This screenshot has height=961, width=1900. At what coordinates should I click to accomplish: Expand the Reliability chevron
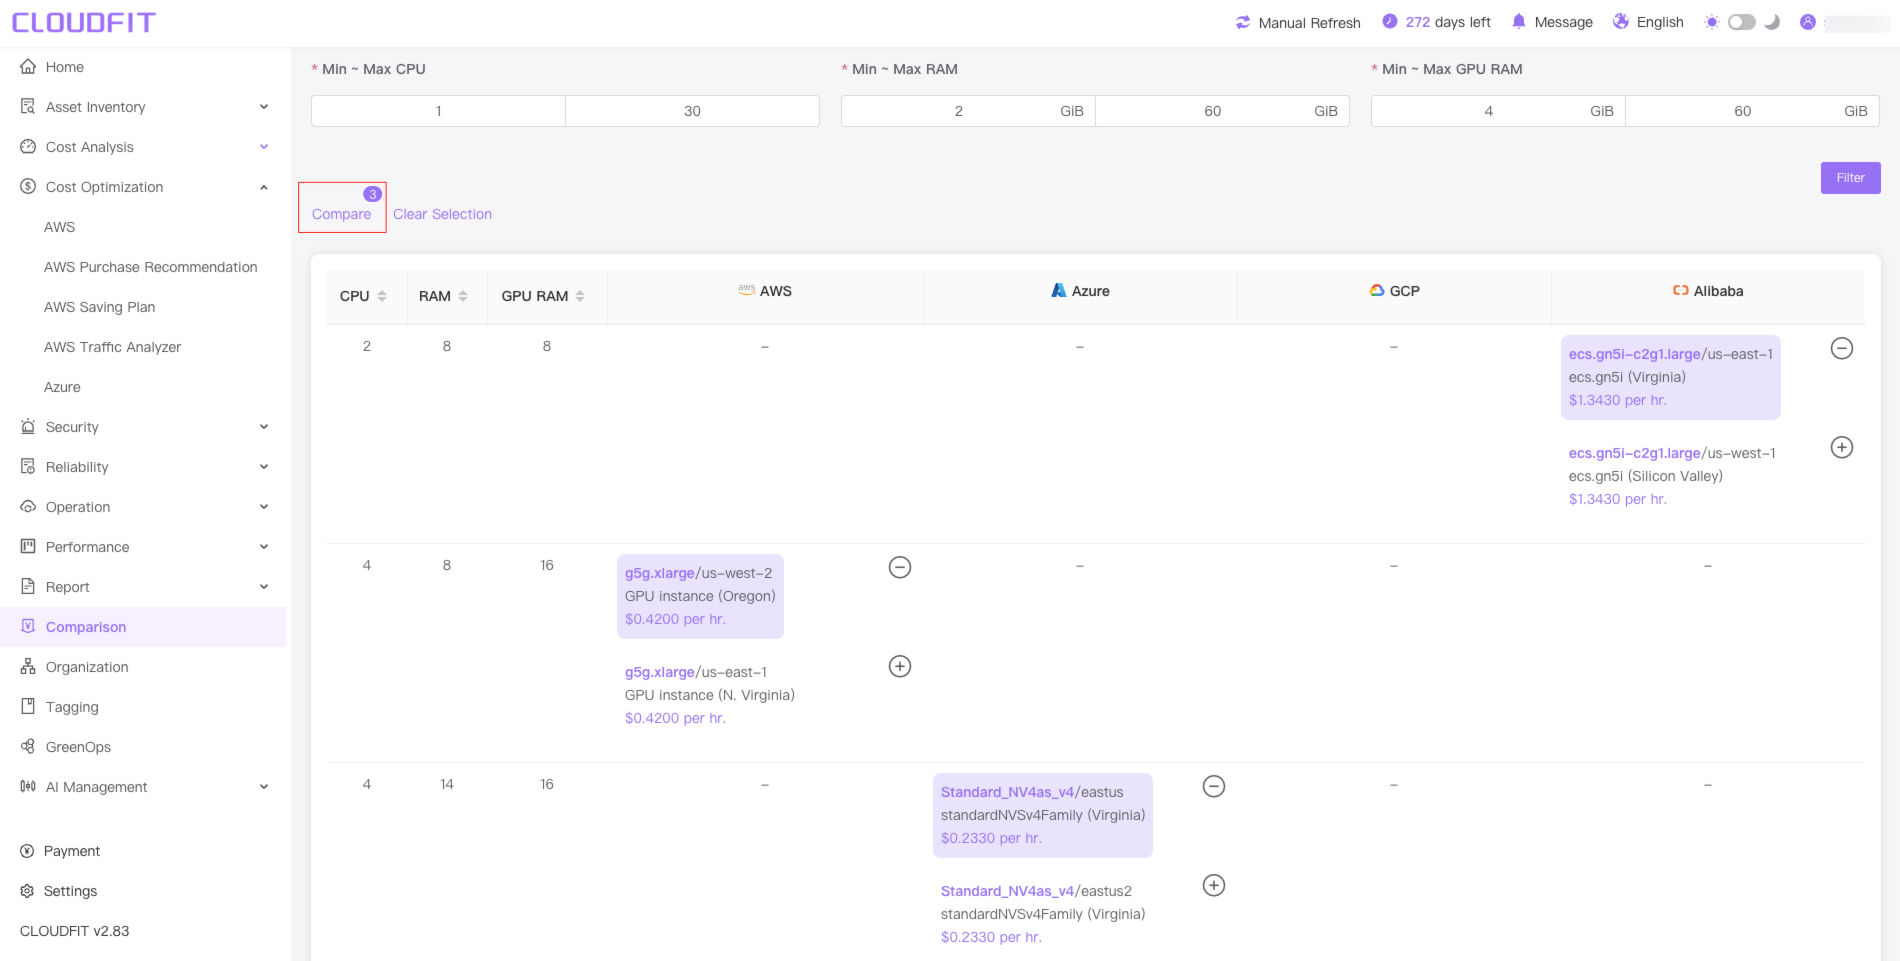[x=264, y=467]
